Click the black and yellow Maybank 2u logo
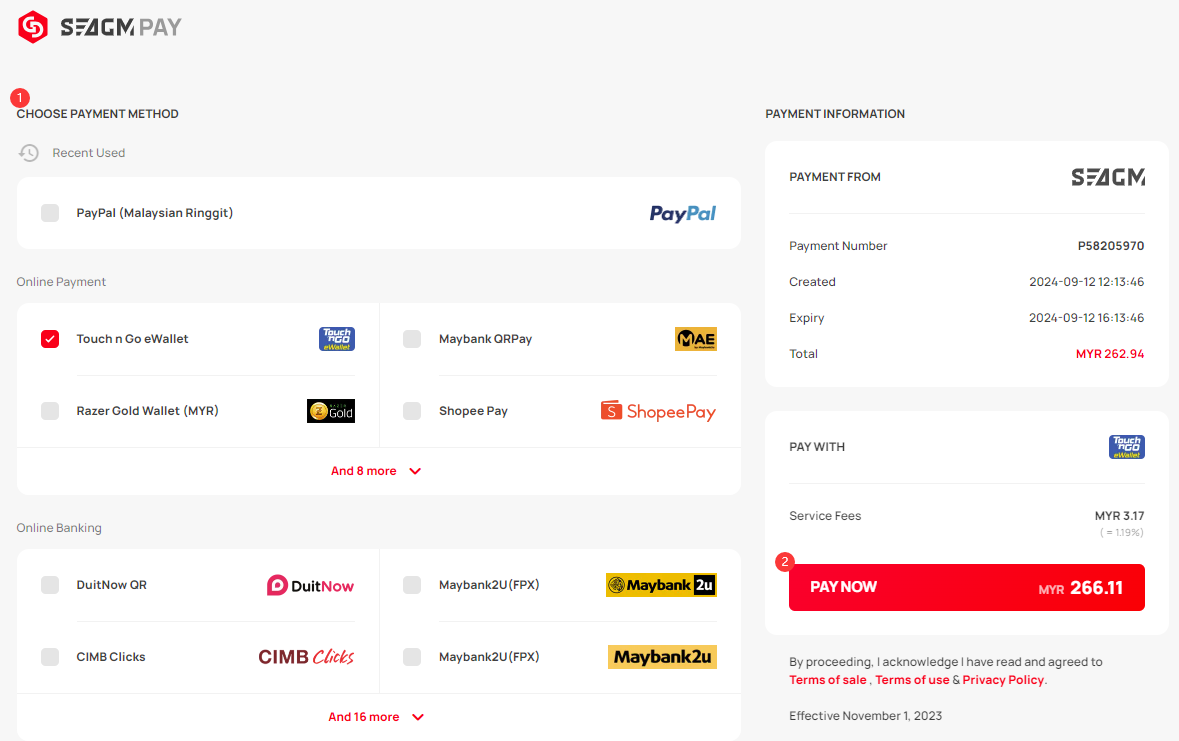1179x741 pixels. click(x=661, y=585)
